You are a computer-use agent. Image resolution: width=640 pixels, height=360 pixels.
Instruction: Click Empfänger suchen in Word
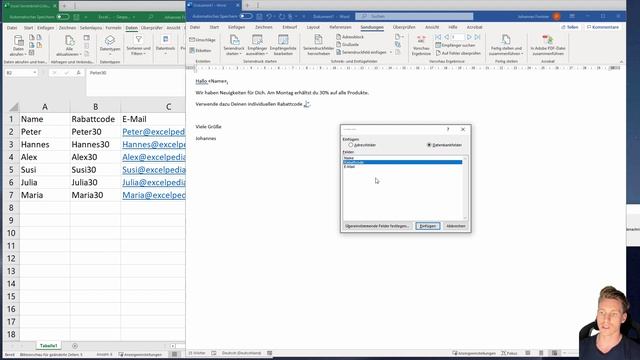pos(455,45)
